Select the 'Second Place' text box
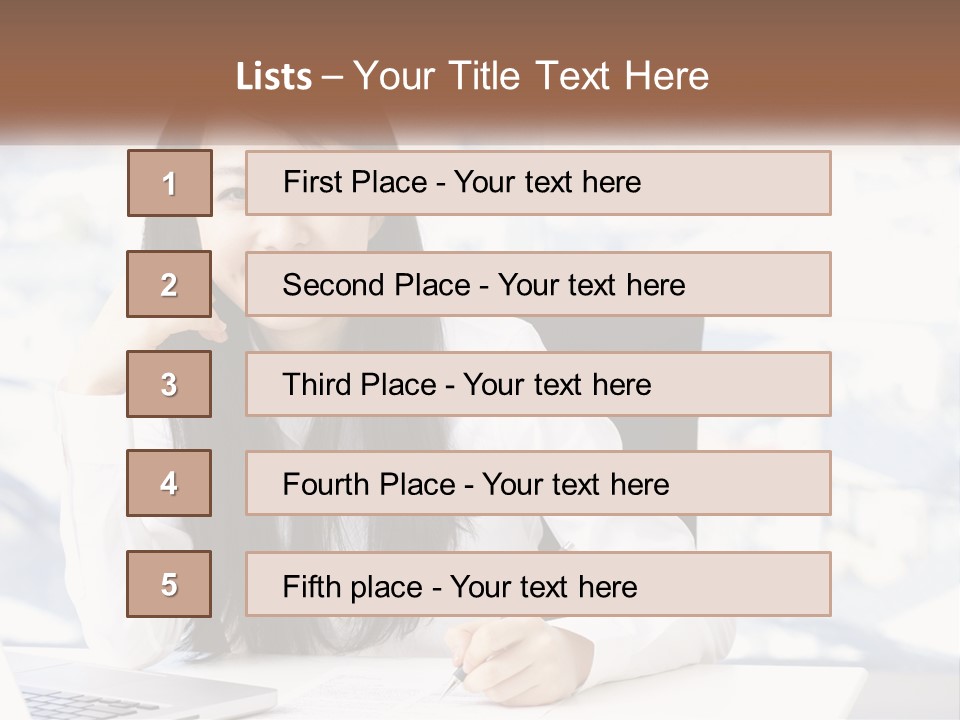The width and height of the screenshot is (960, 720). click(538, 284)
